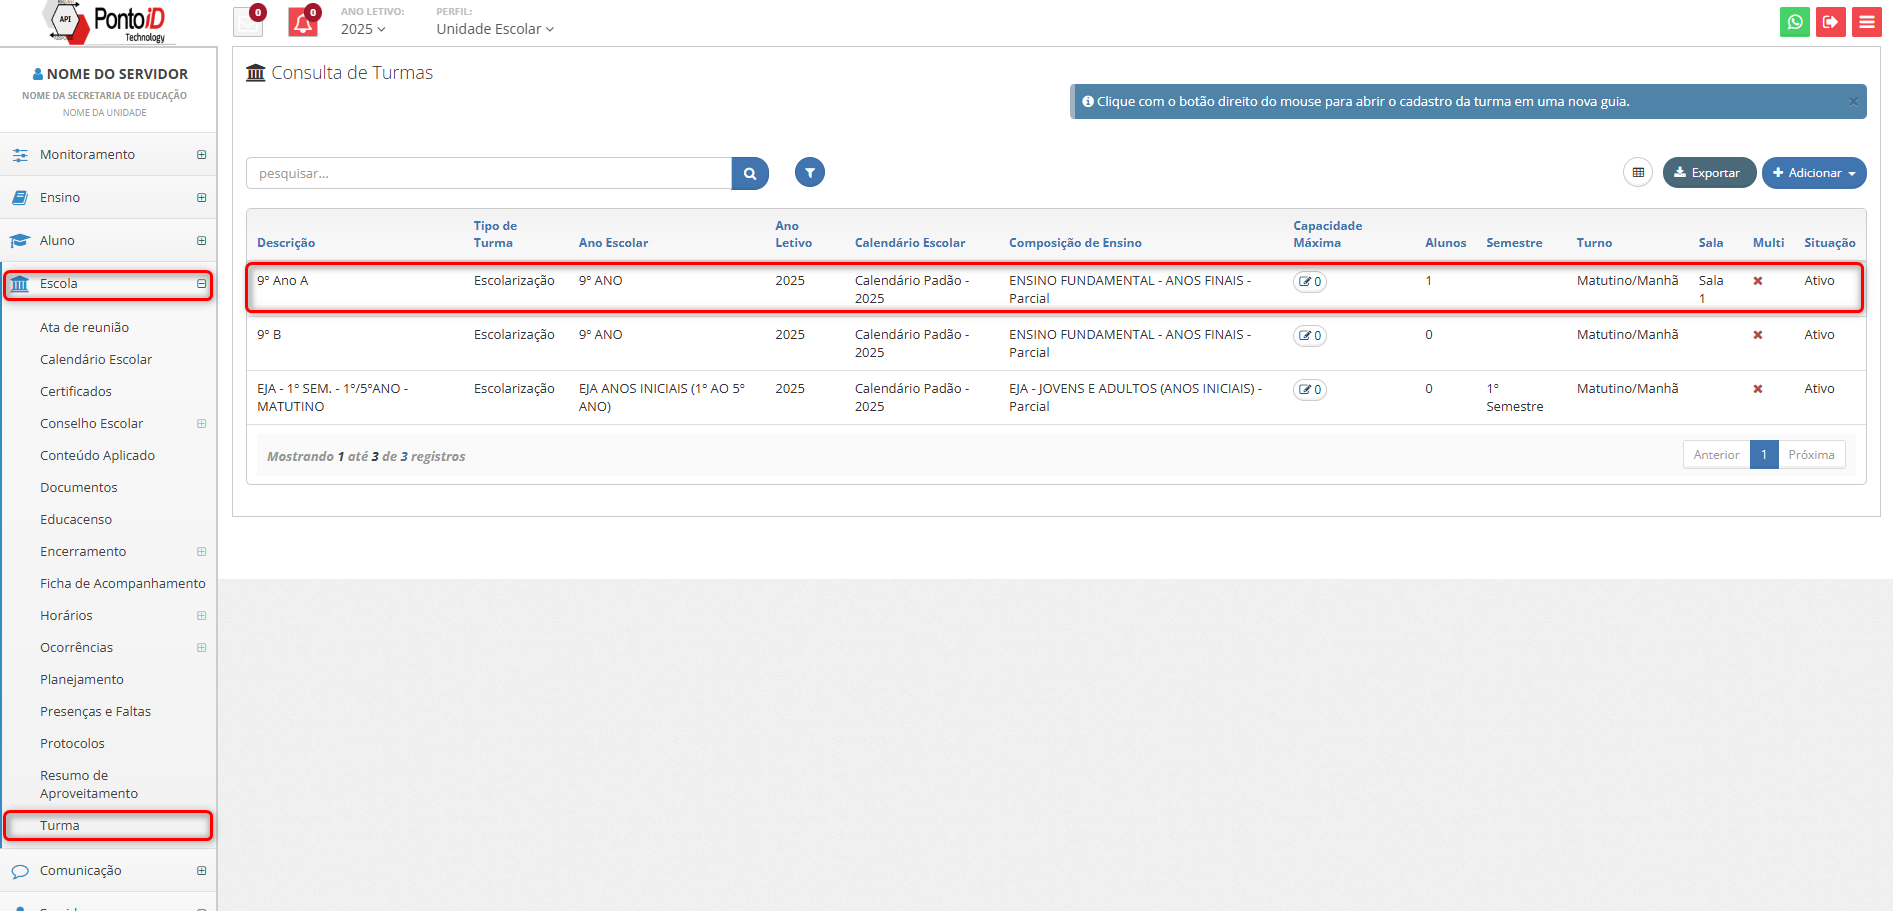Open the Ano Letivo 2025 dropdown
The width and height of the screenshot is (1893, 911).
coord(363,29)
